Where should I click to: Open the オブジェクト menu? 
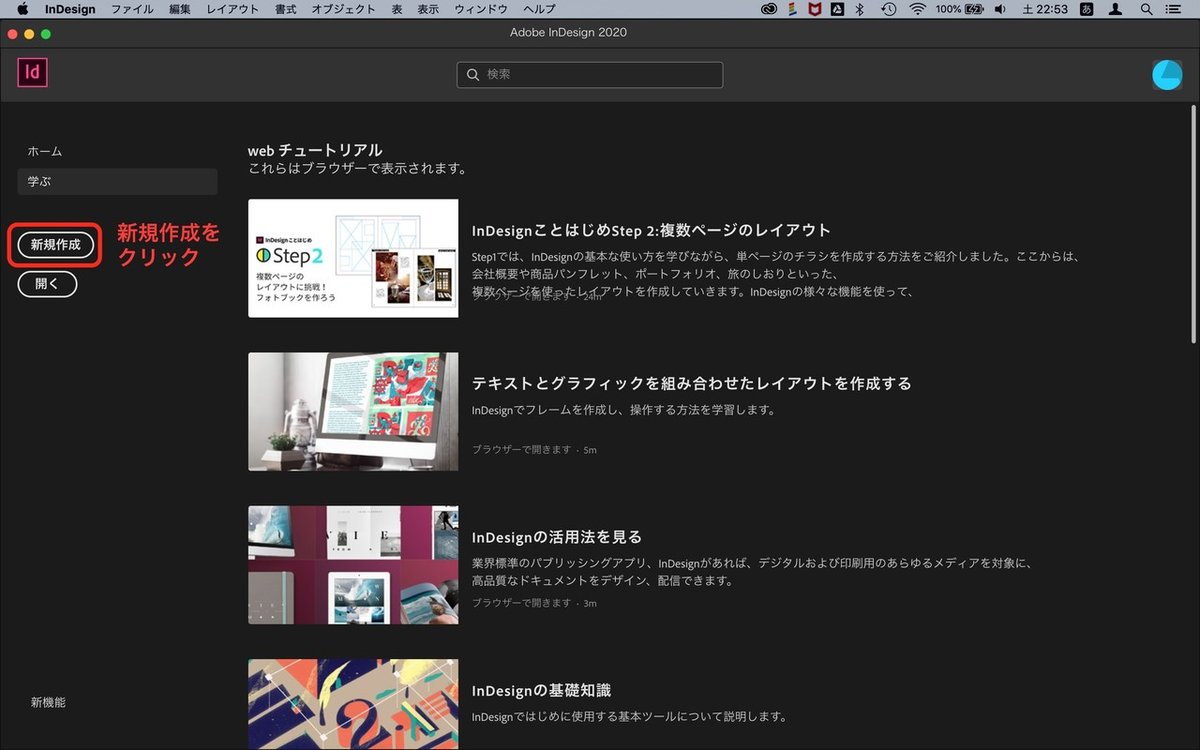click(x=343, y=9)
